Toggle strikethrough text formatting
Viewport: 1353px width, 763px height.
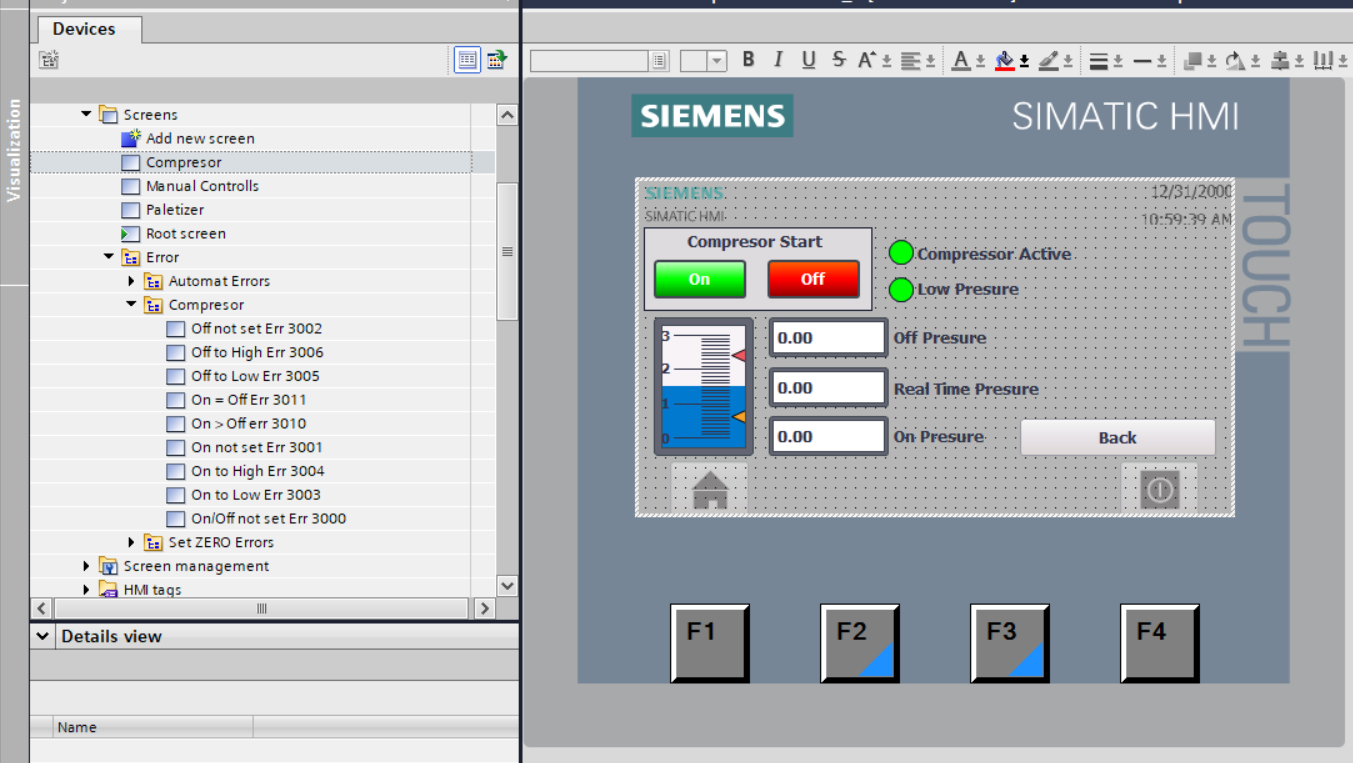pos(838,60)
